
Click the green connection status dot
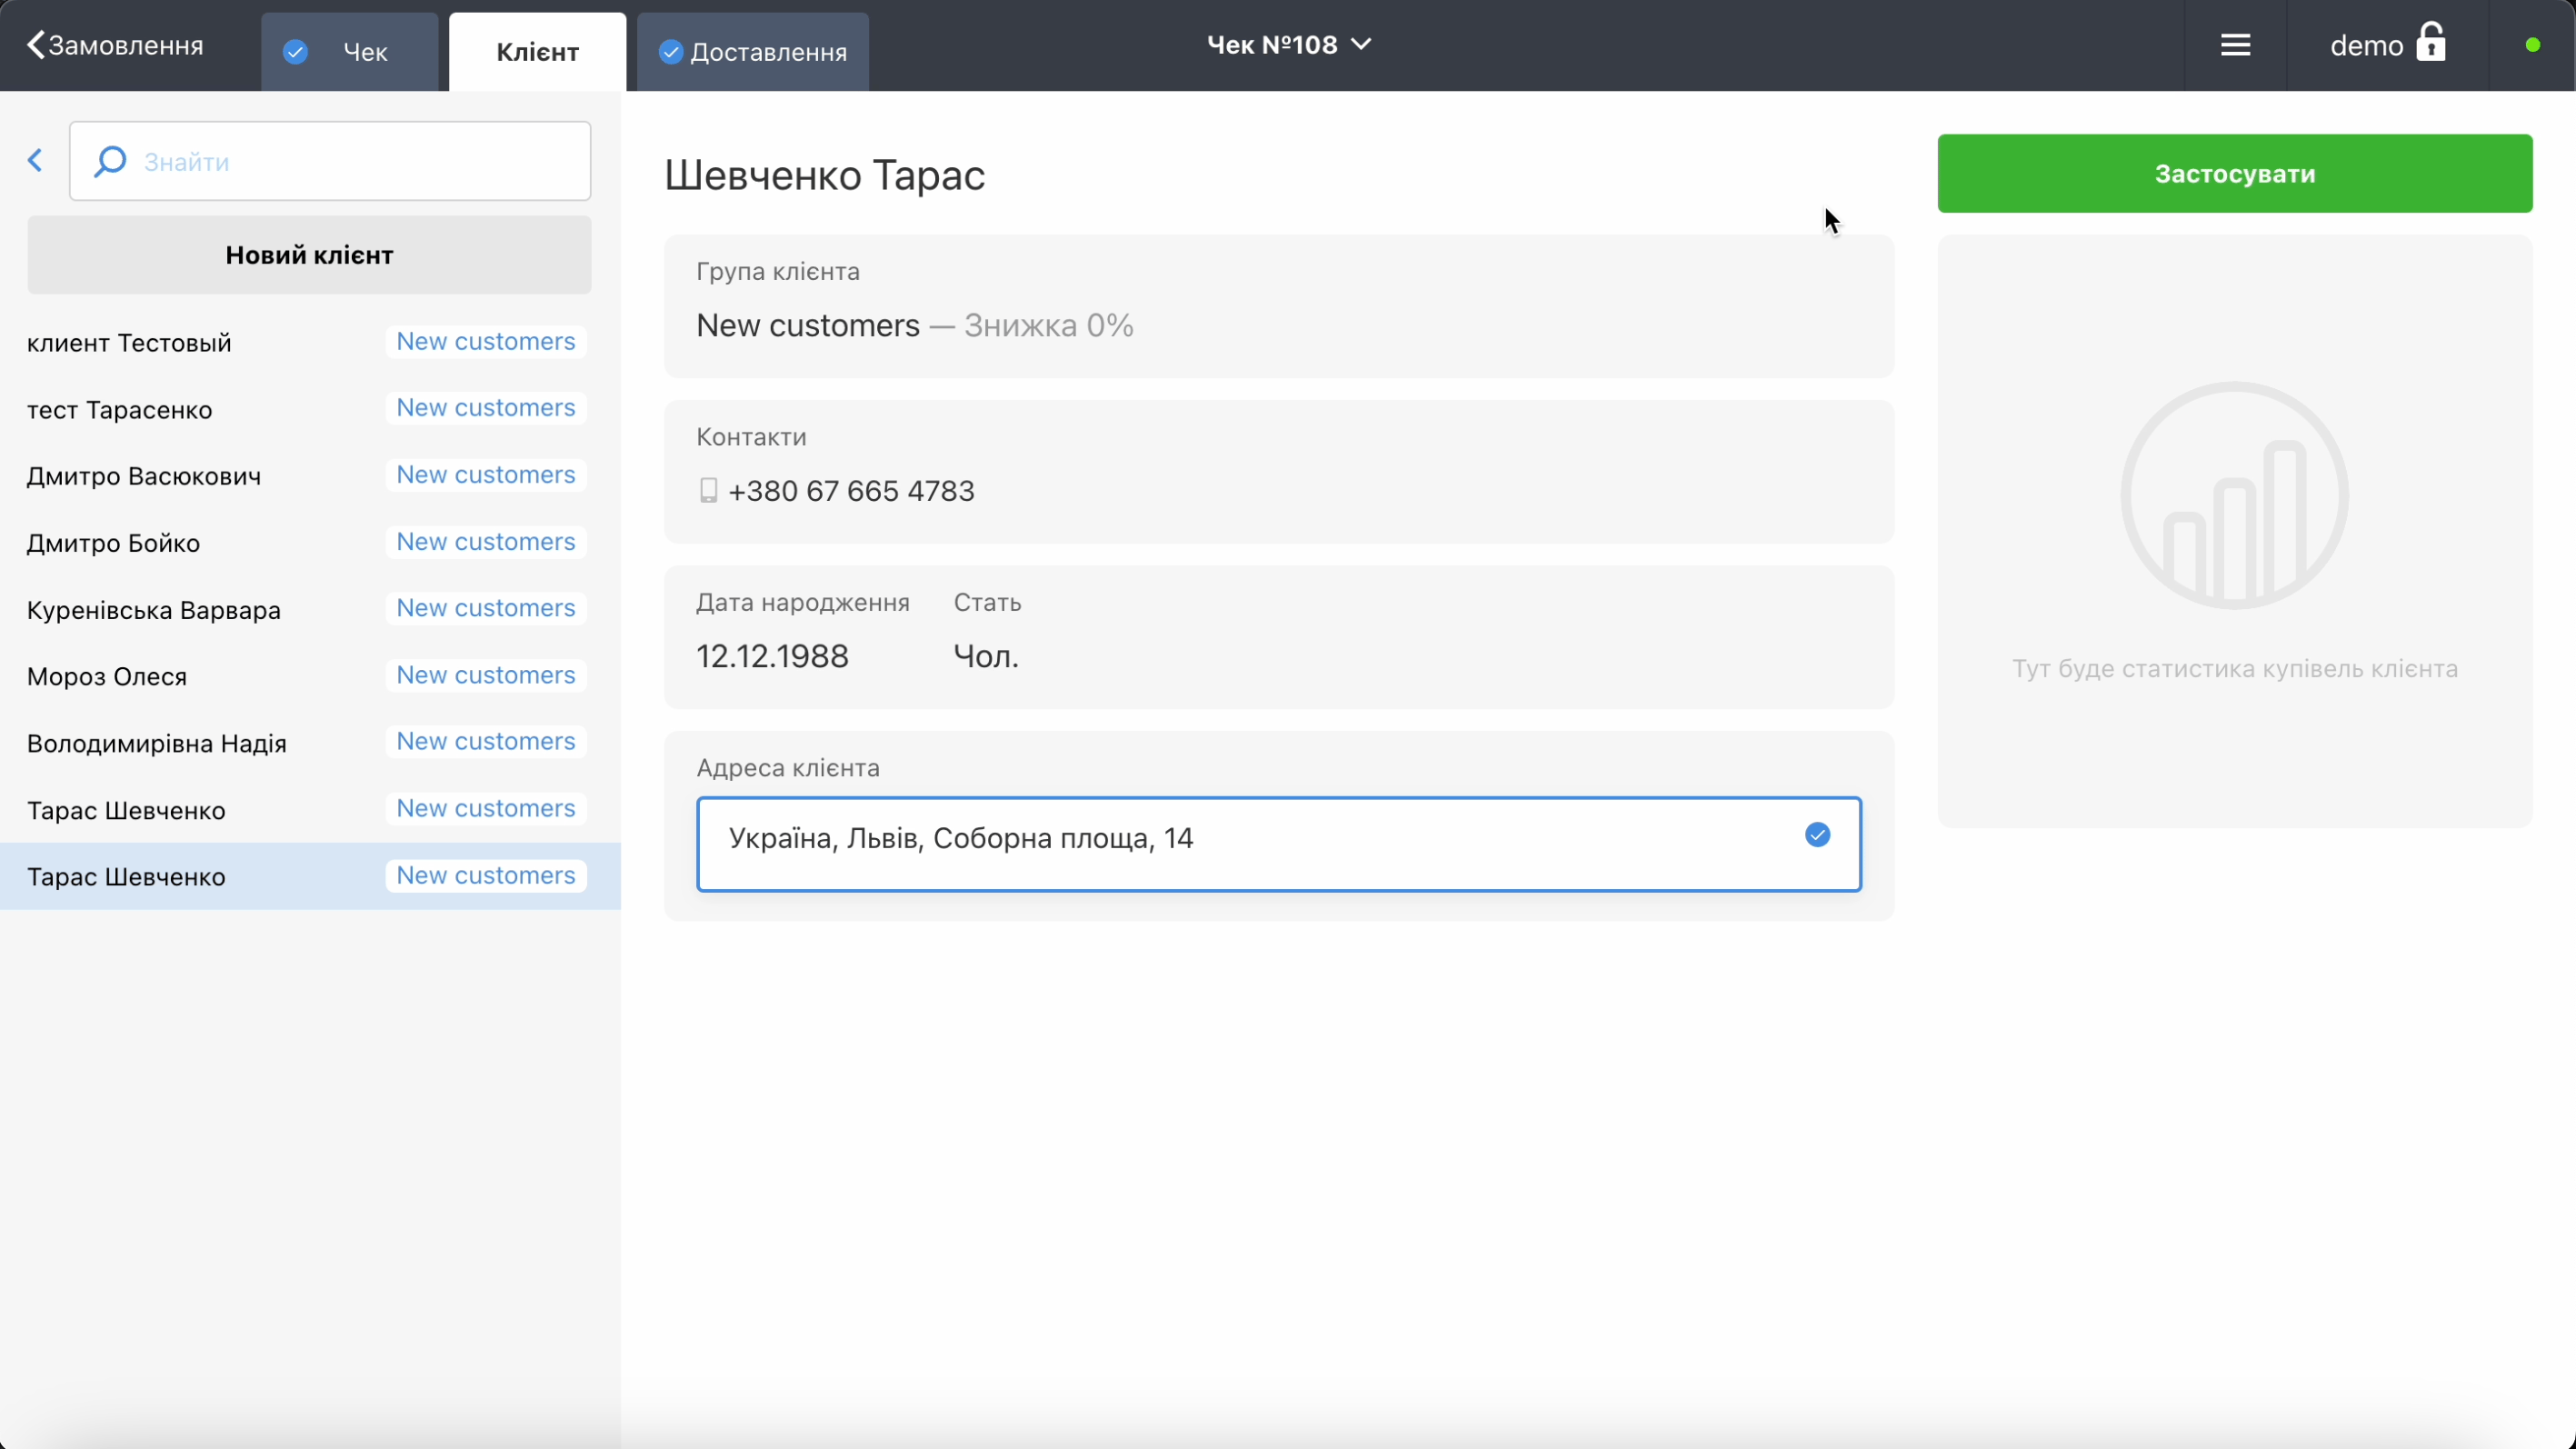[x=2532, y=45]
